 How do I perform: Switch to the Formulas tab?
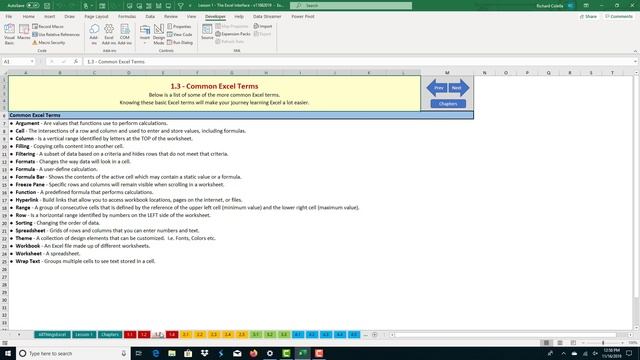pos(127,17)
